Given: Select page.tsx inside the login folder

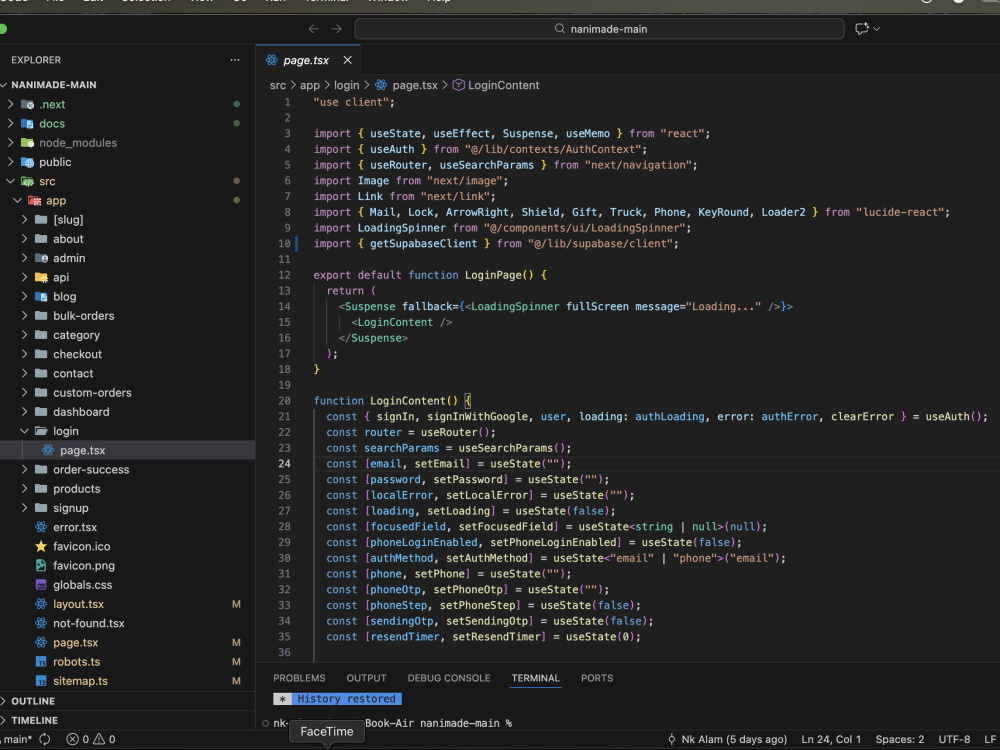Looking at the screenshot, I should pos(82,450).
